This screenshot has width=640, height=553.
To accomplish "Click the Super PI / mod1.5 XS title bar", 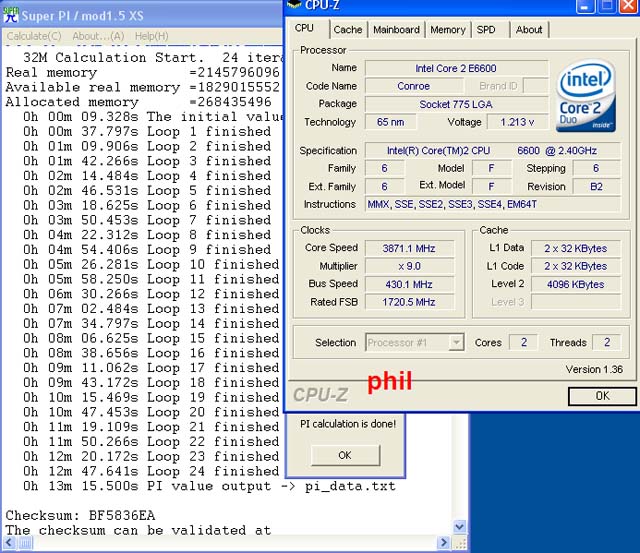I will 142,16.
